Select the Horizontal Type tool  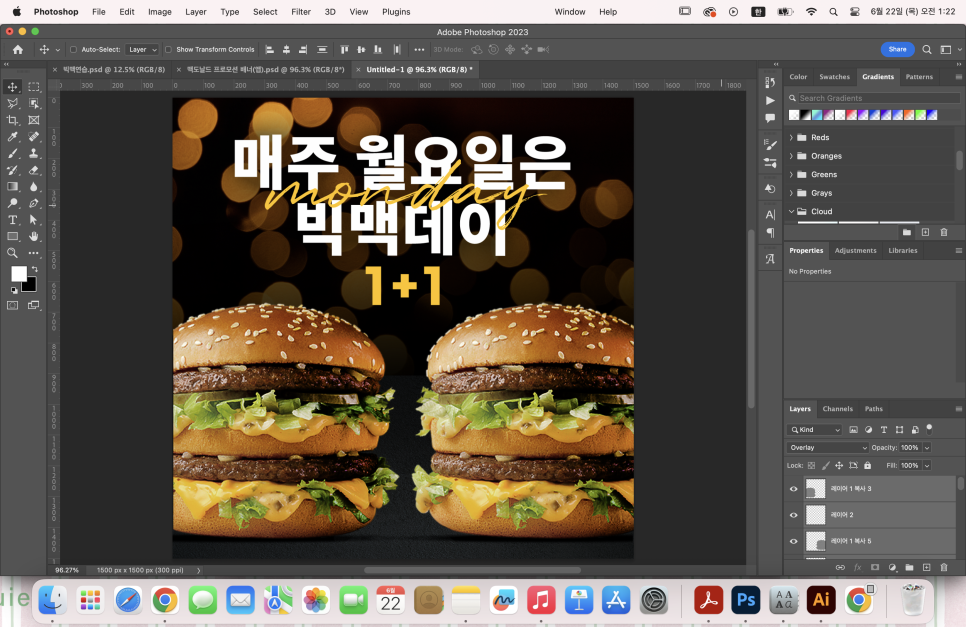click(12, 220)
